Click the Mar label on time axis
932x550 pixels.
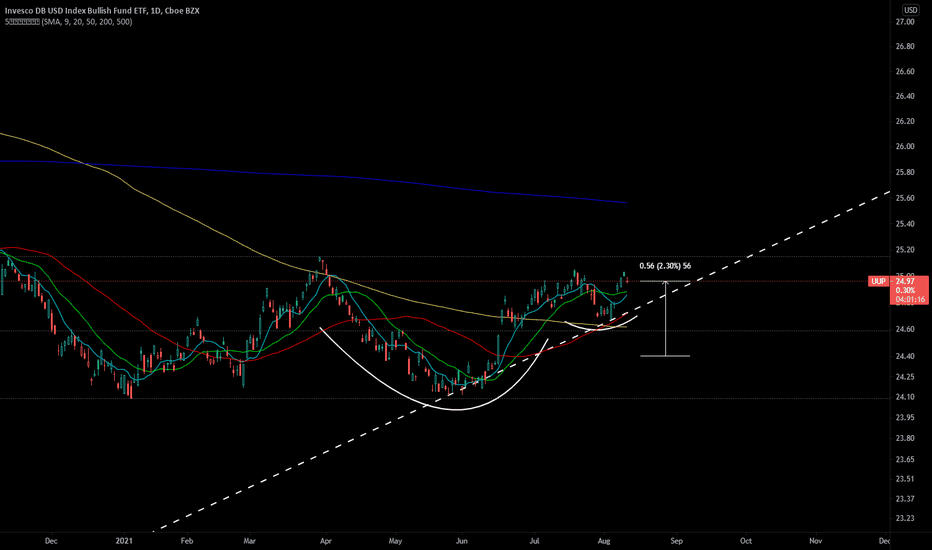[x=250, y=541]
